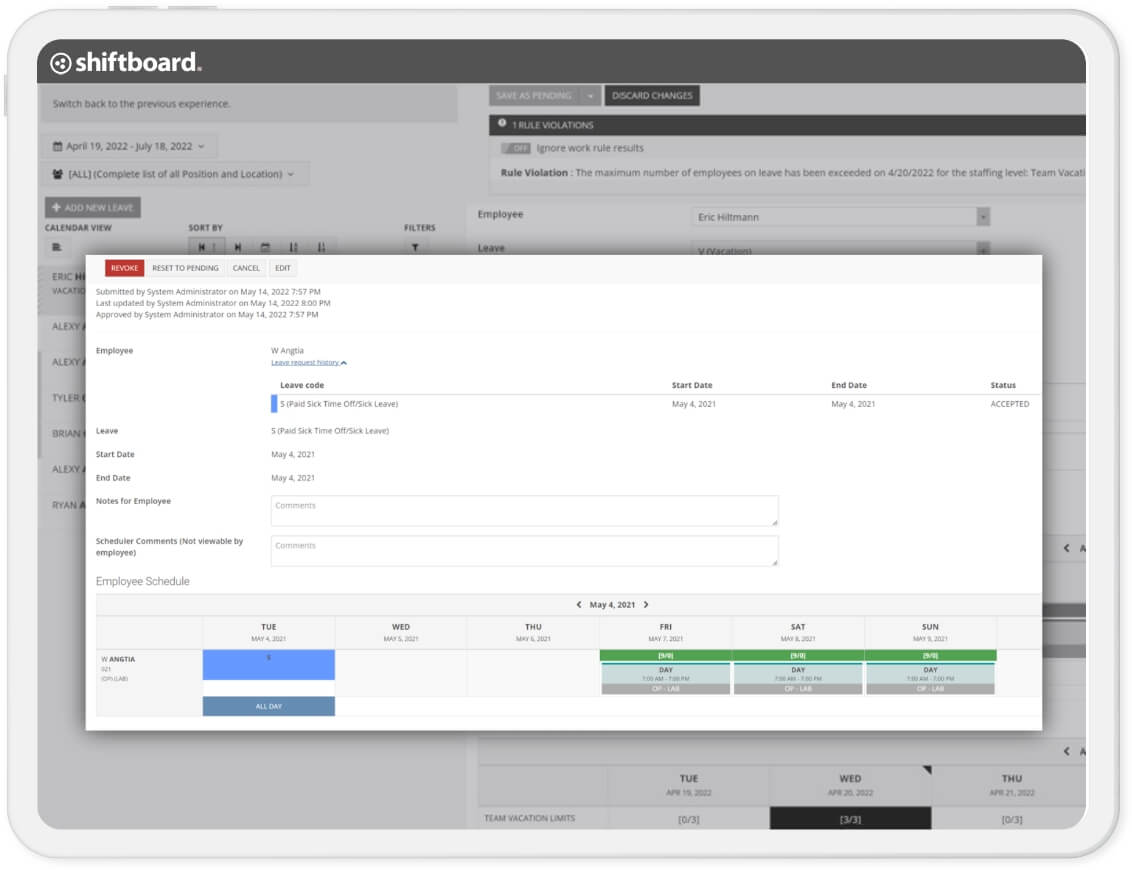
Task: Select the blue sick leave block on Tuesday
Action: coord(269,665)
